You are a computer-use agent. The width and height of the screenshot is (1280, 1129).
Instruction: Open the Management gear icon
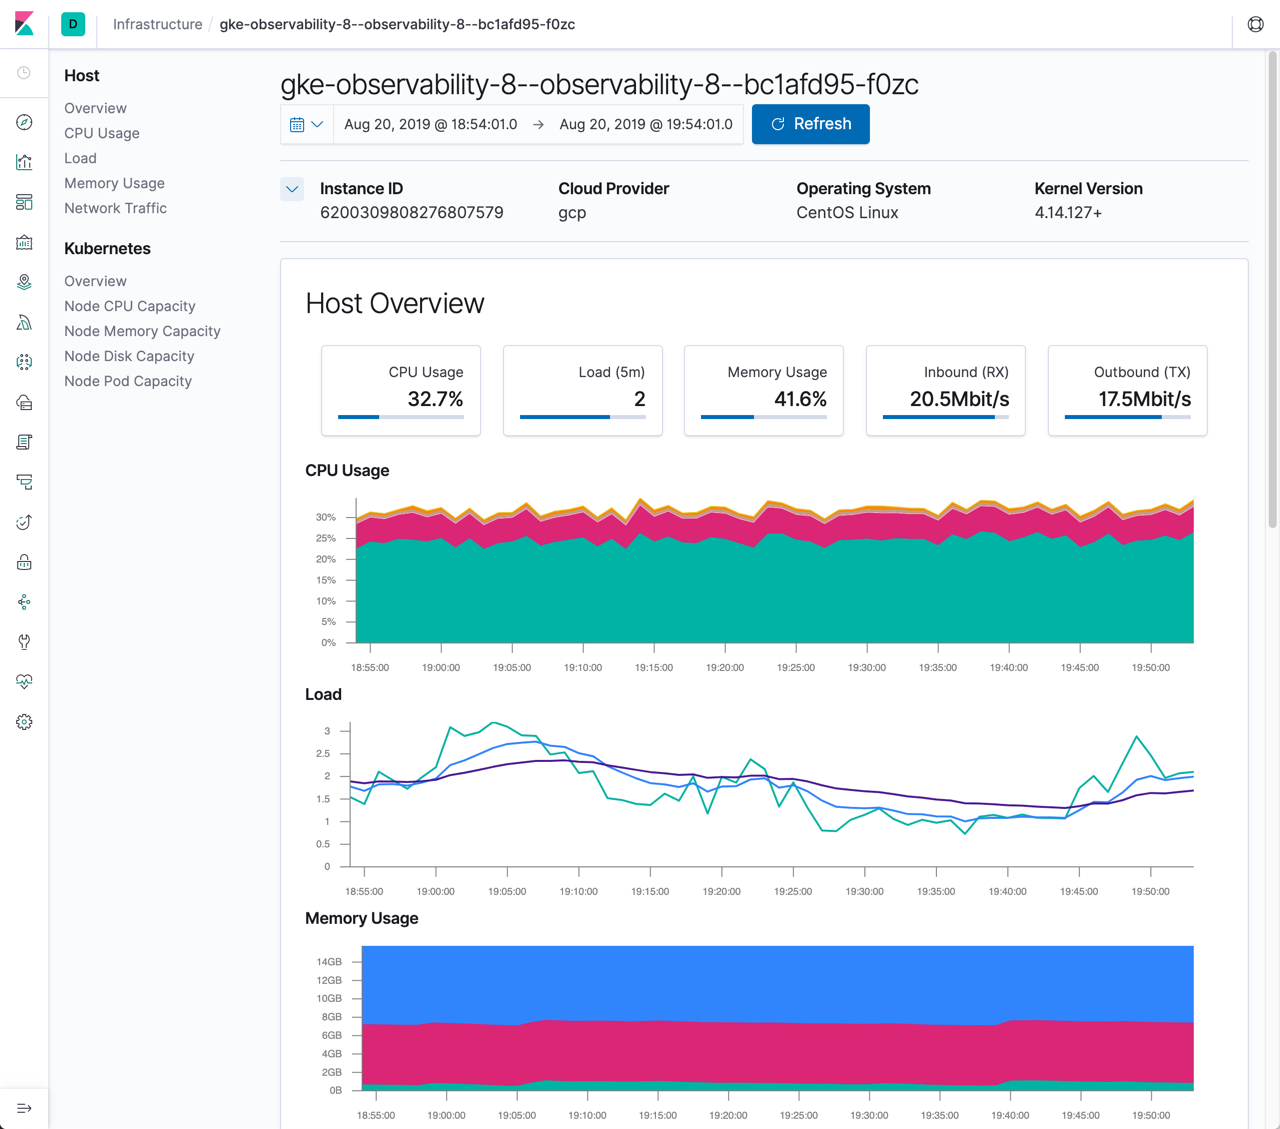(24, 721)
